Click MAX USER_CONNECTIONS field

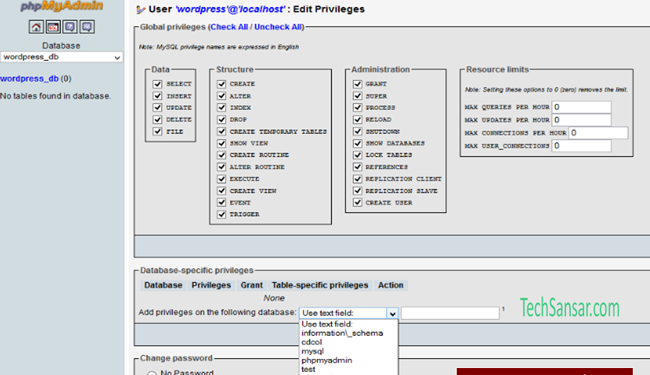point(581,146)
